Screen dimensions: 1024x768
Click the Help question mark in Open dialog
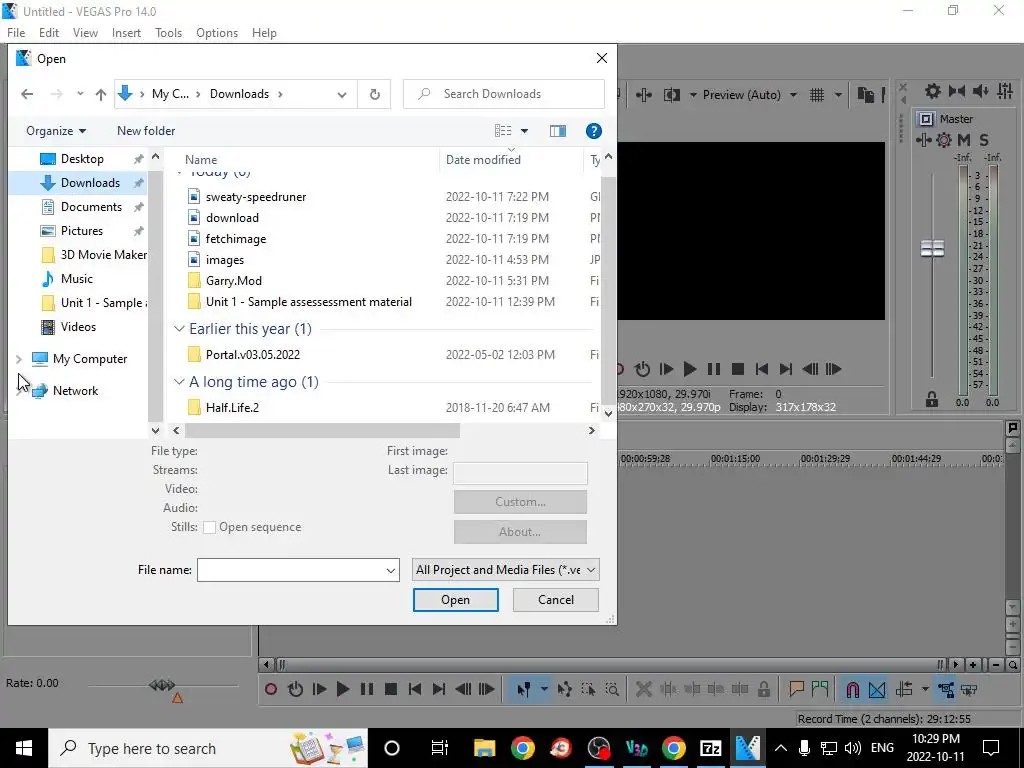(x=594, y=131)
